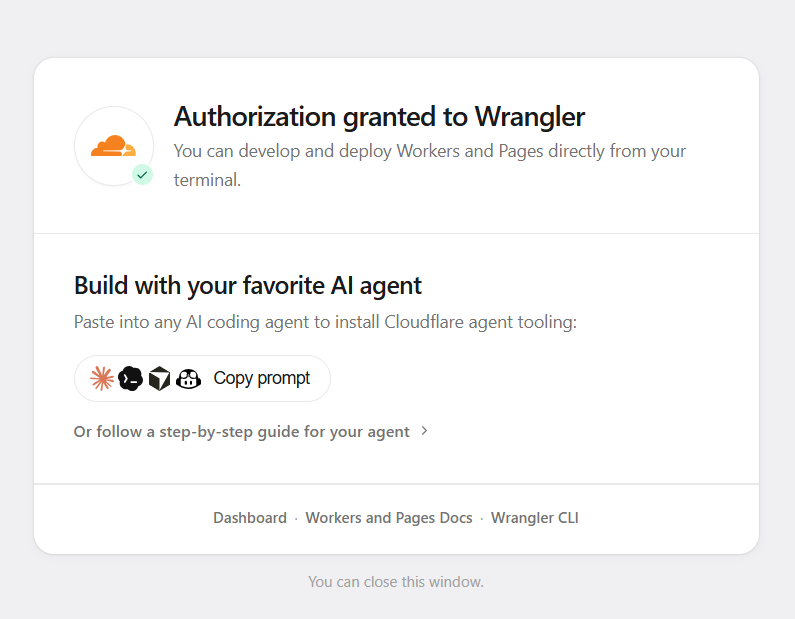The width and height of the screenshot is (795, 619).
Task: Click the 'Build with your favorite AI agent' heading
Action: 248,286
